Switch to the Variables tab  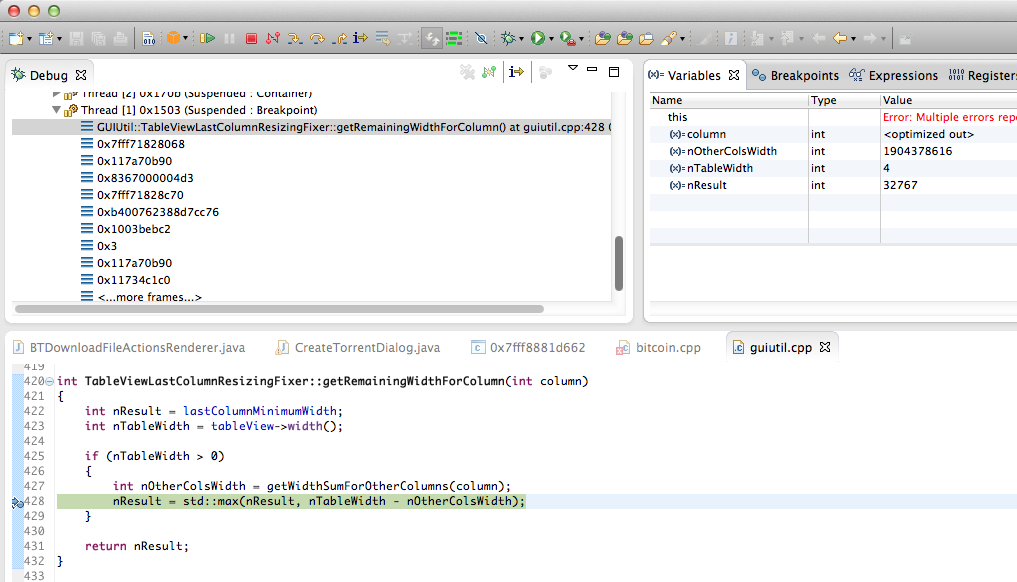[694, 75]
